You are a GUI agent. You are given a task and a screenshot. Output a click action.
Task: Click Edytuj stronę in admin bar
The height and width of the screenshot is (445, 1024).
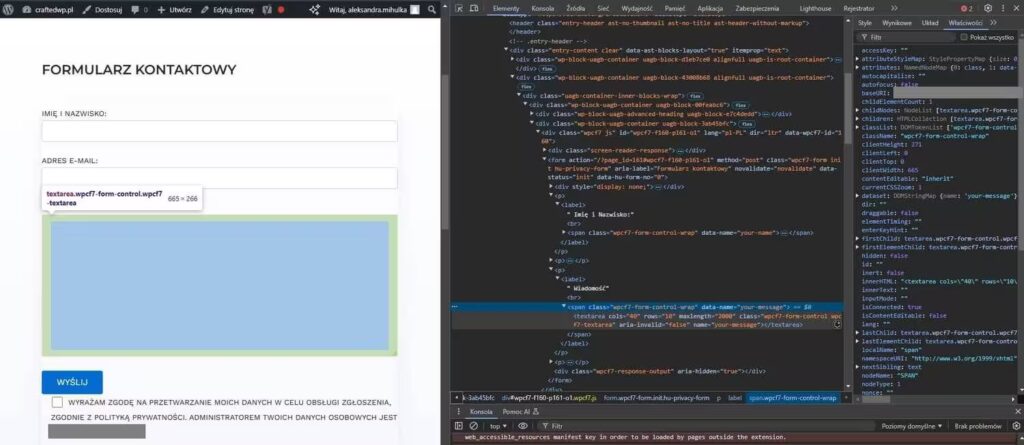pos(227,10)
